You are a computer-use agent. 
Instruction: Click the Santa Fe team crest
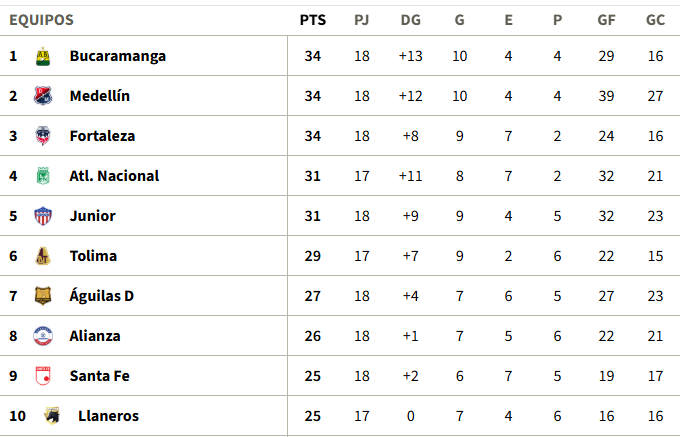point(43,376)
